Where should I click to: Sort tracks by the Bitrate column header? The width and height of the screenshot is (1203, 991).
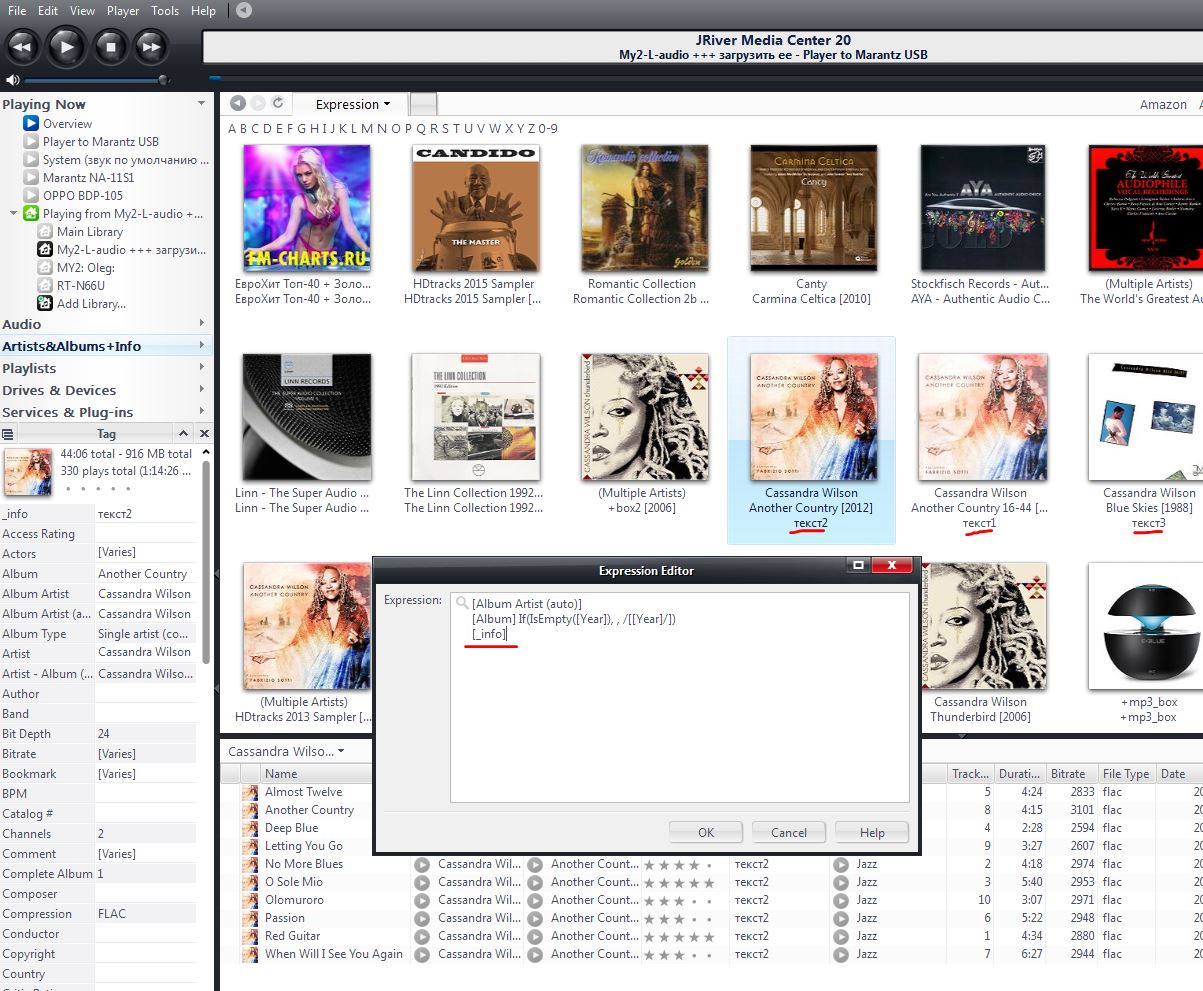[x=1071, y=773]
